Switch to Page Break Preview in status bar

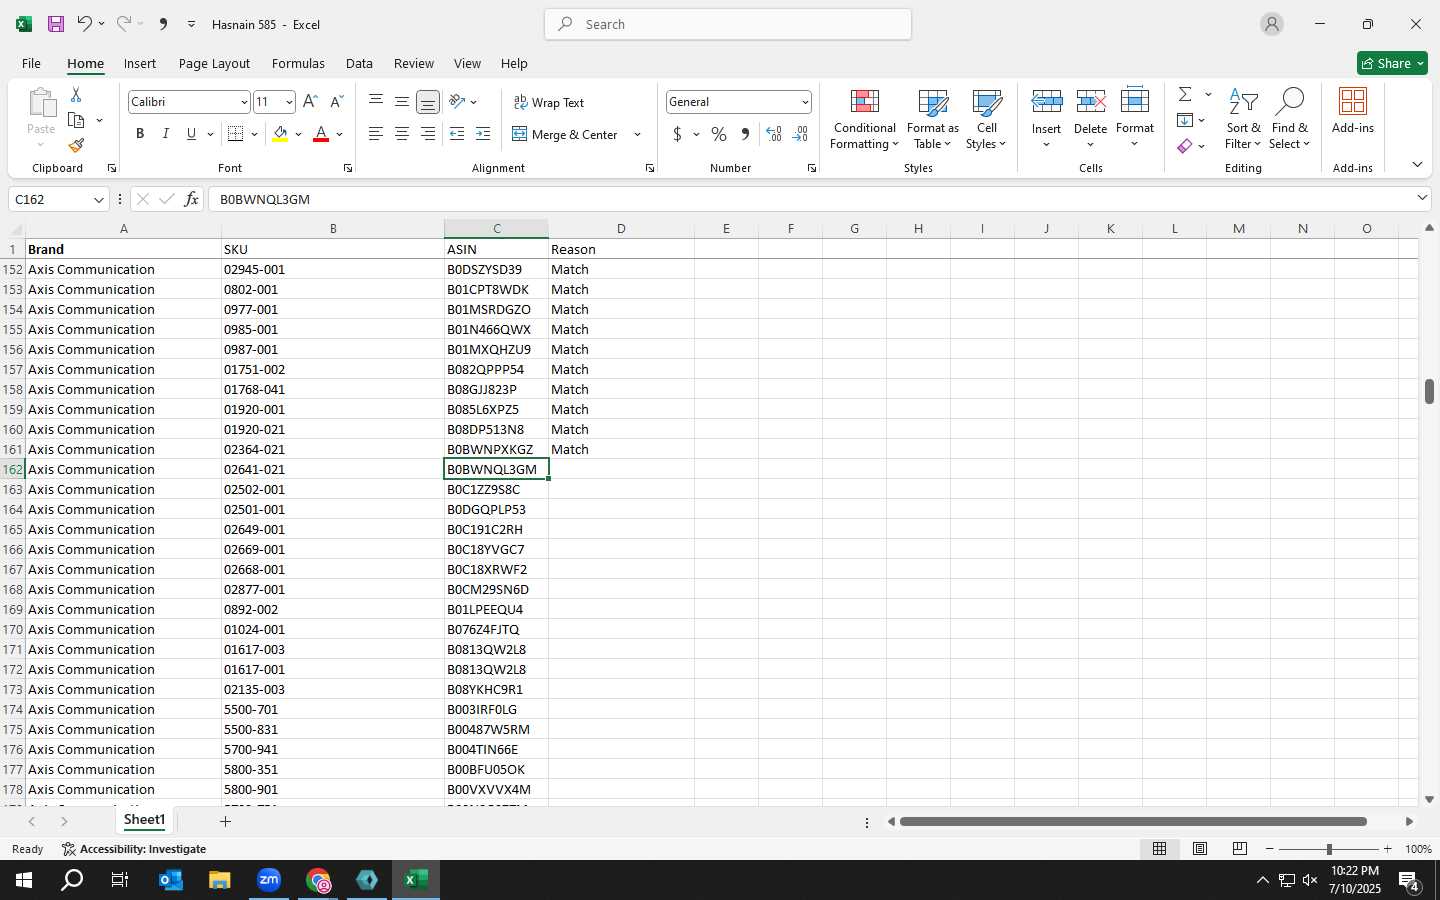(1239, 849)
